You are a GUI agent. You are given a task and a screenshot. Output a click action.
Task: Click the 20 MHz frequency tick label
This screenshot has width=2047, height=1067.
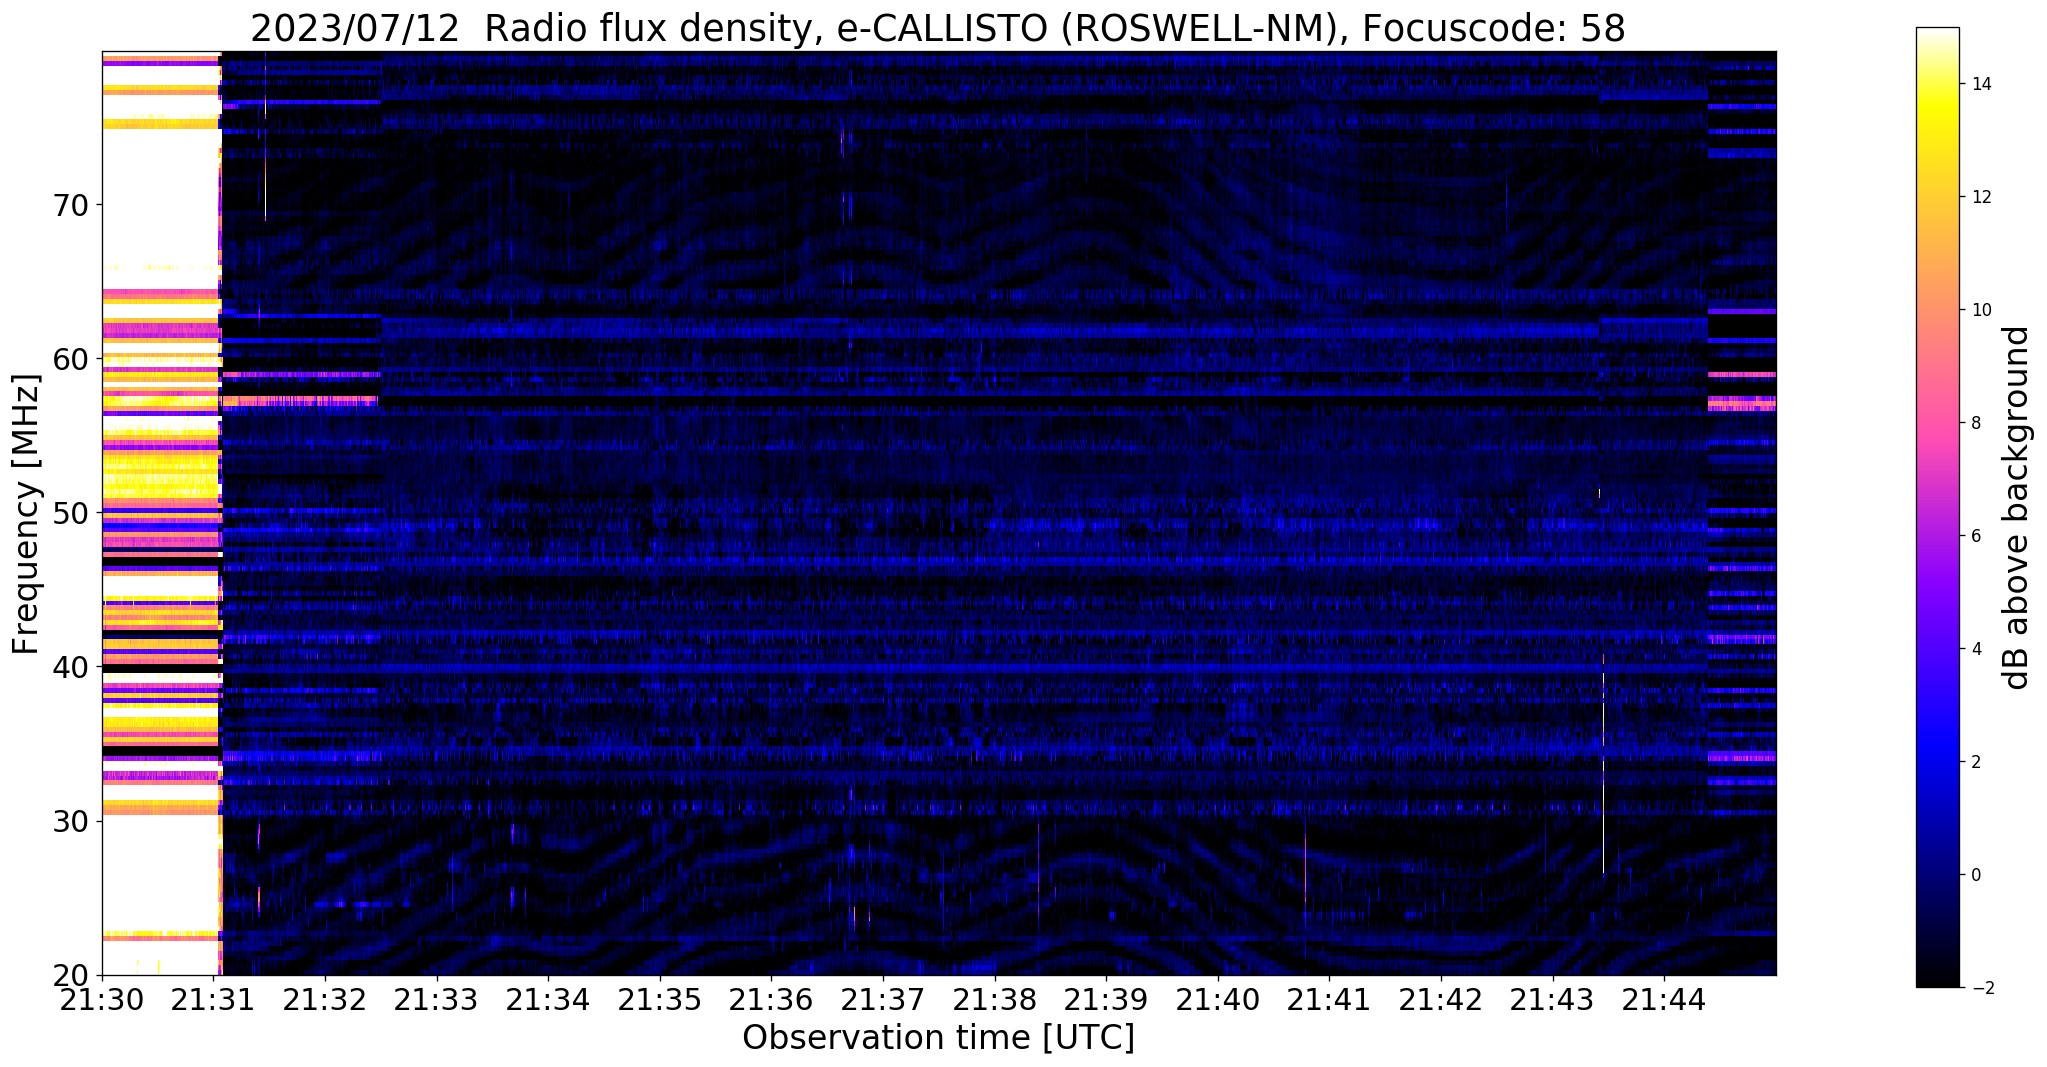[73, 975]
